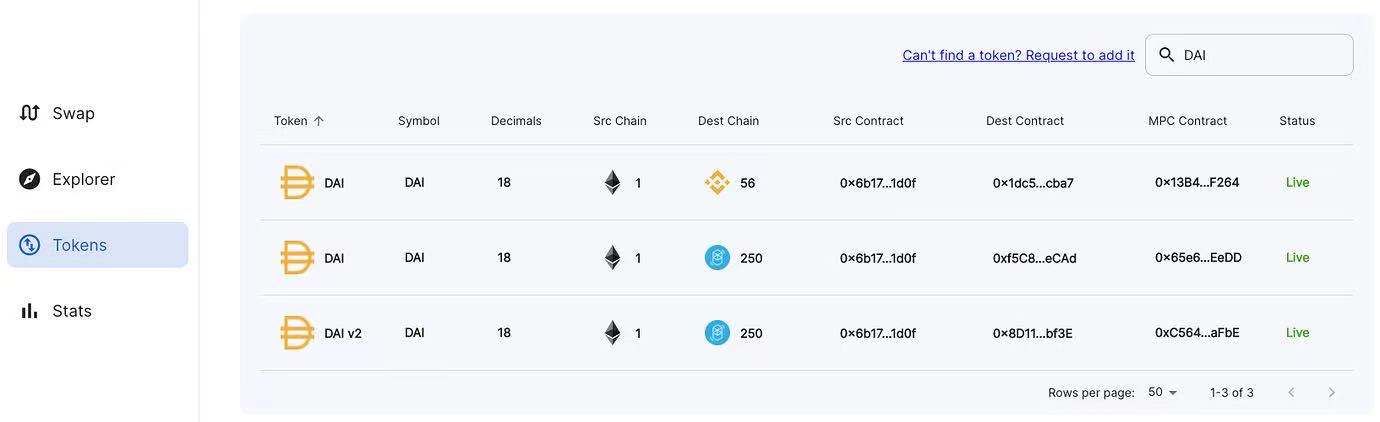Click the search magnifier icon
The image size is (1380, 422).
[x=1166, y=55]
